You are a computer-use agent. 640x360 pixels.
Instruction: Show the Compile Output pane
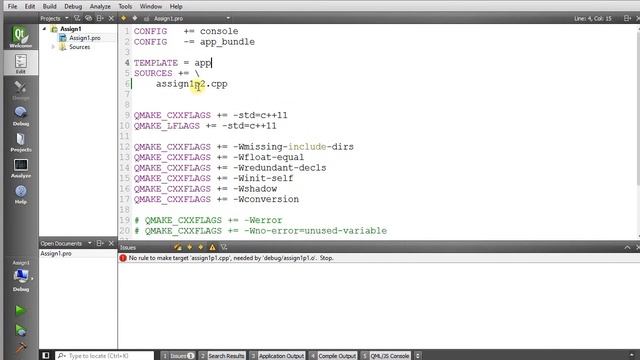[333, 356]
